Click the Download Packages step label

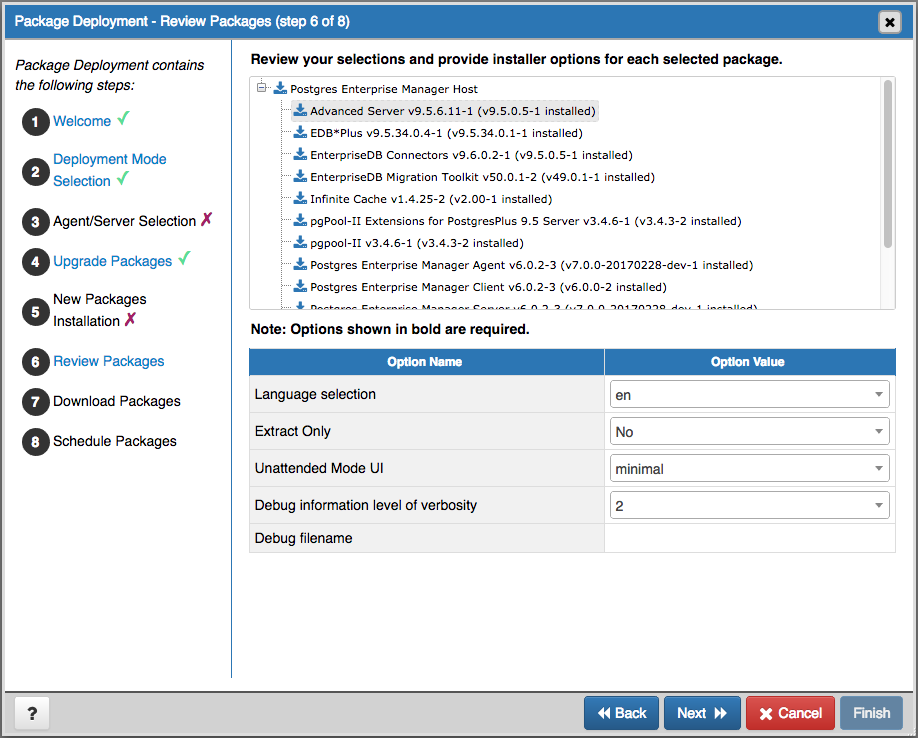pos(117,401)
